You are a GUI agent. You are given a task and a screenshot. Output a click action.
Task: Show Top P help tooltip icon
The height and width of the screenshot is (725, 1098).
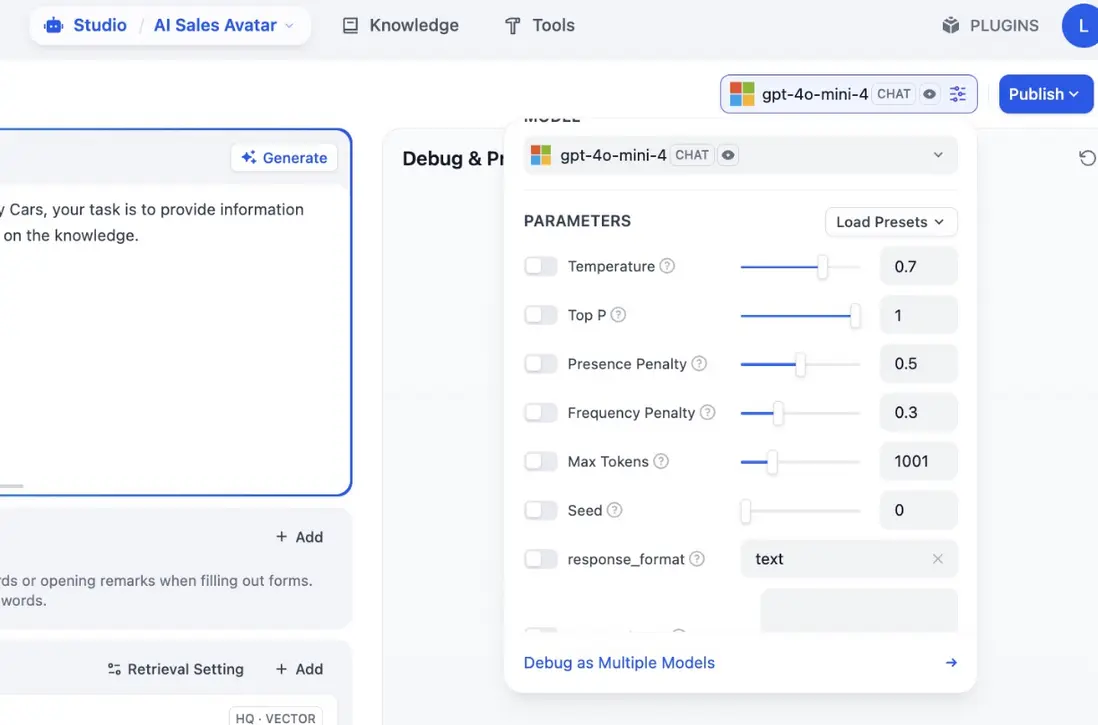pyautogui.click(x=618, y=315)
